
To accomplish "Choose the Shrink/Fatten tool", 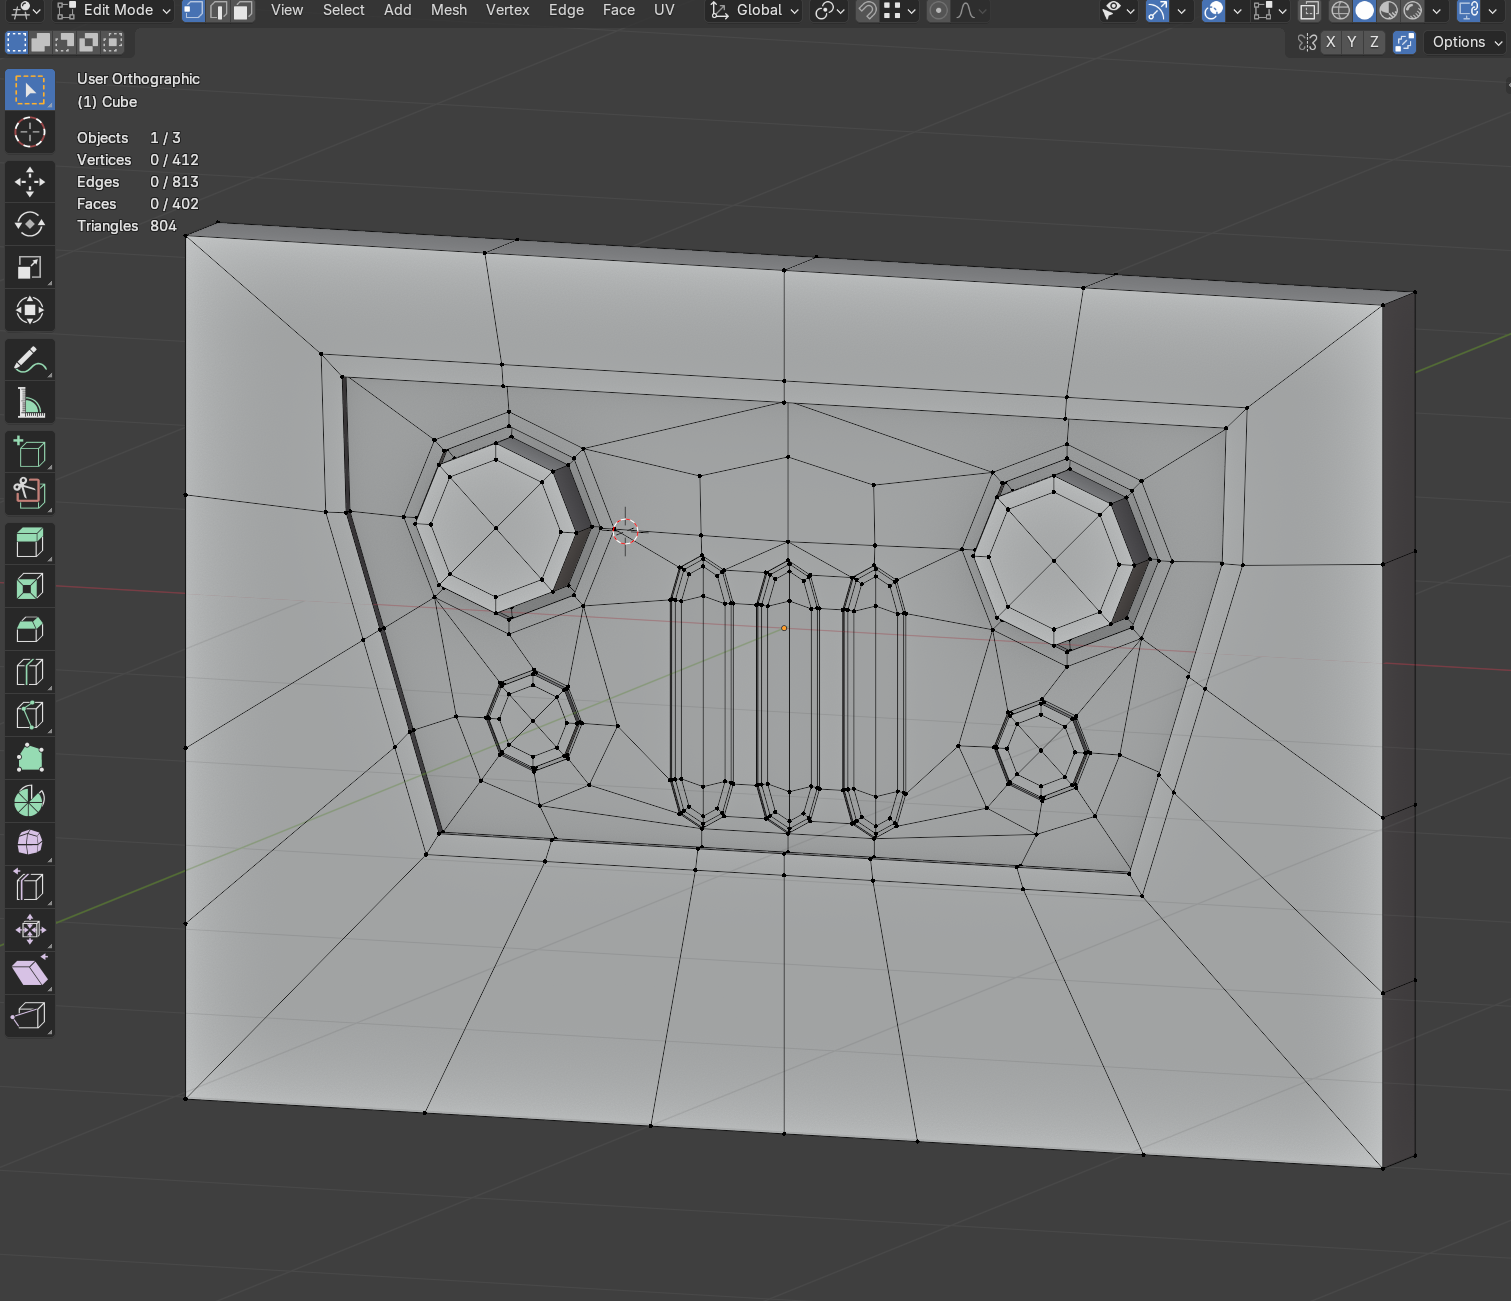I will click(x=30, y=929).
